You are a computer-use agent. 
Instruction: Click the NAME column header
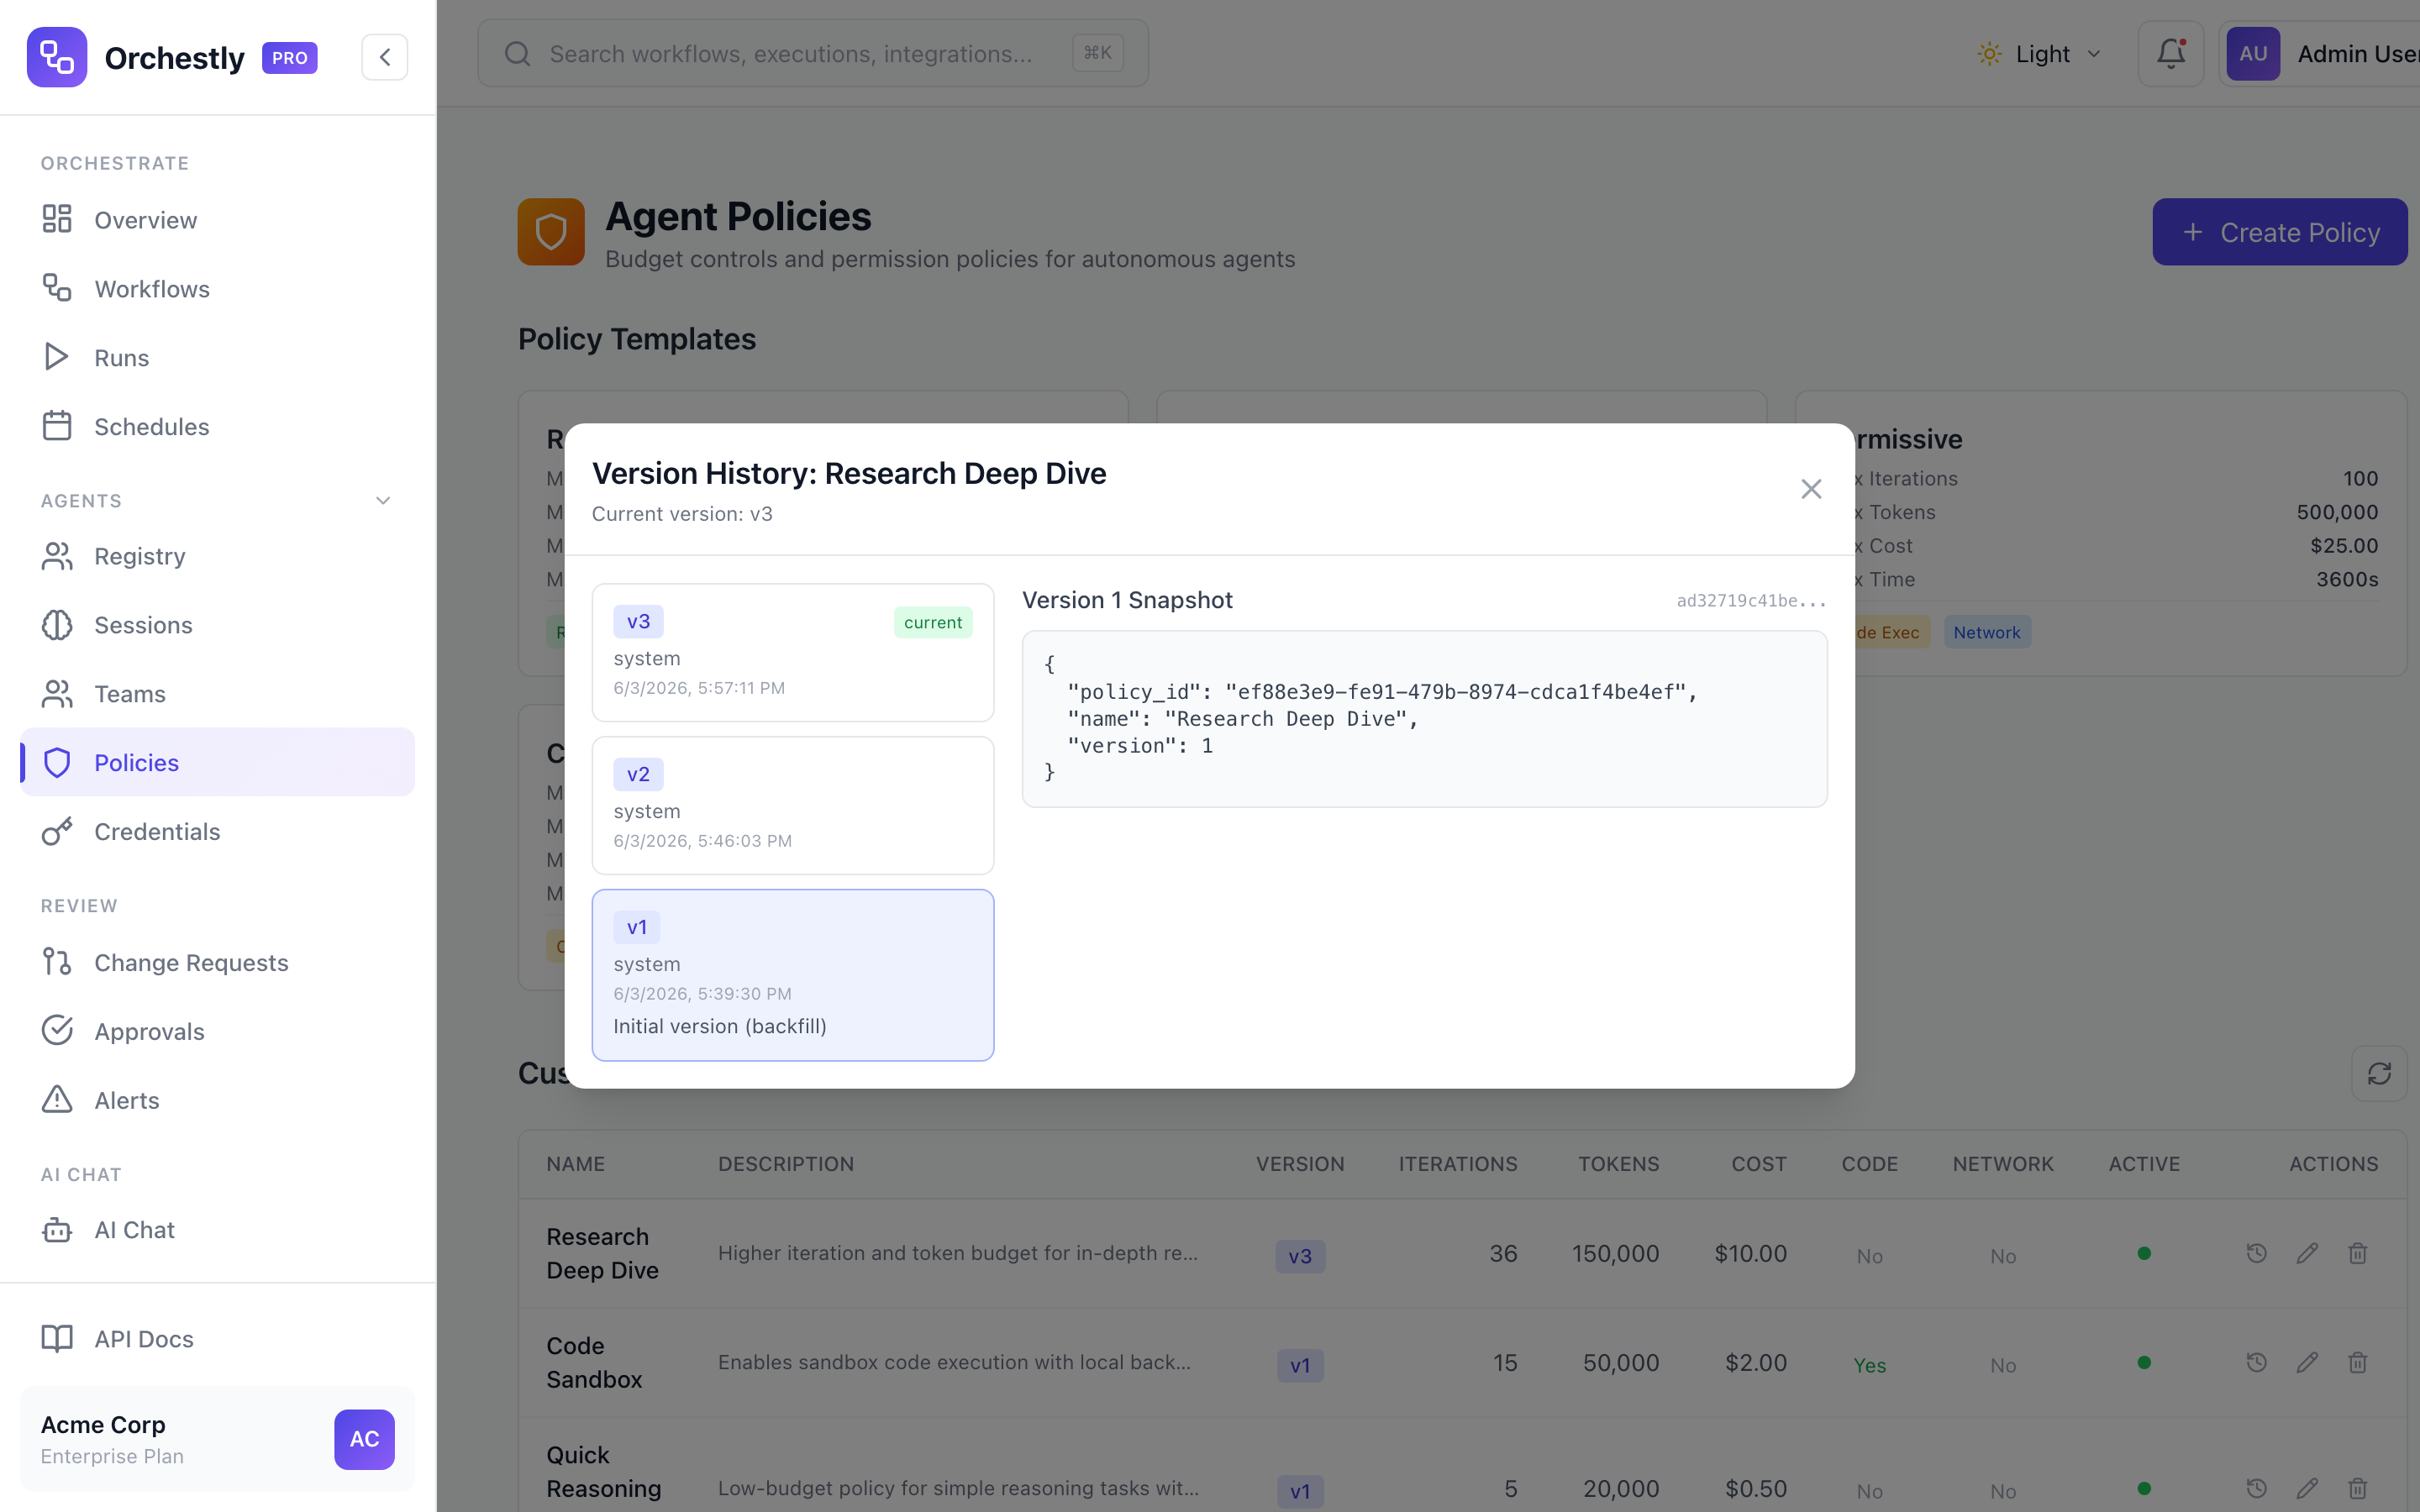(575, 1164)
